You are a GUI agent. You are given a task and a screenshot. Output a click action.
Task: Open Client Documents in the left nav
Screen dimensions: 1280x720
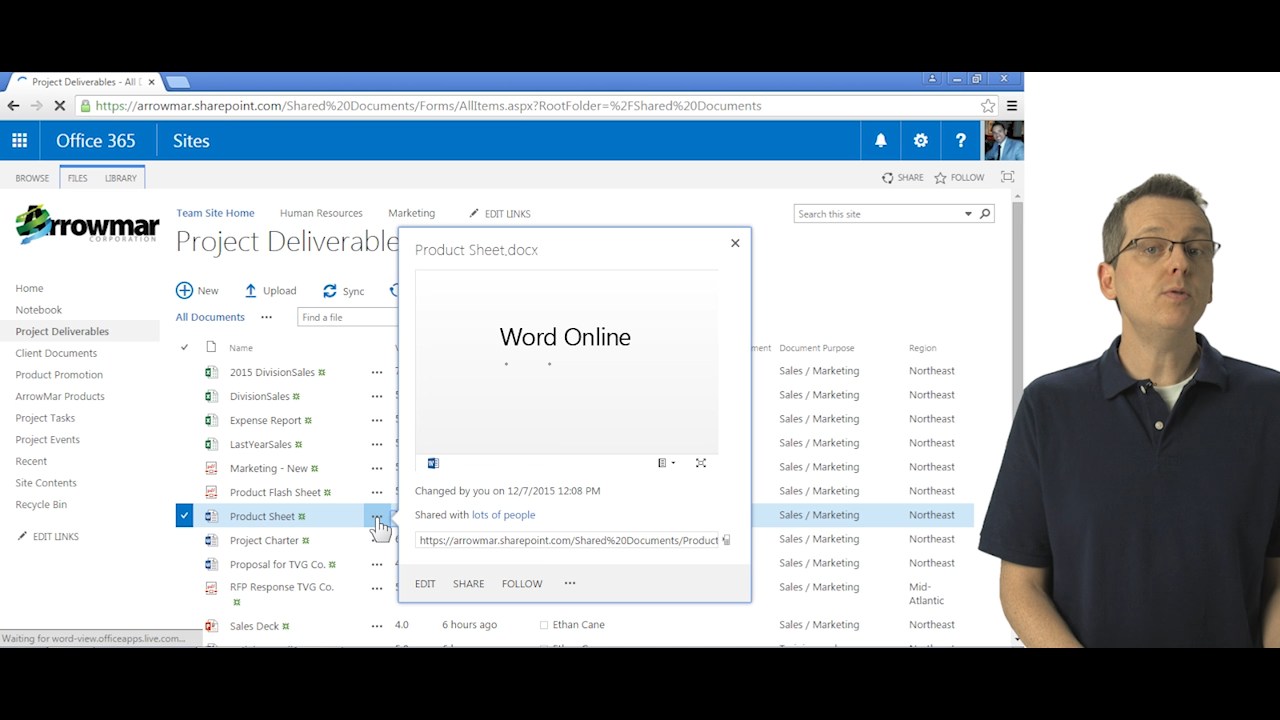pos(56,353)
